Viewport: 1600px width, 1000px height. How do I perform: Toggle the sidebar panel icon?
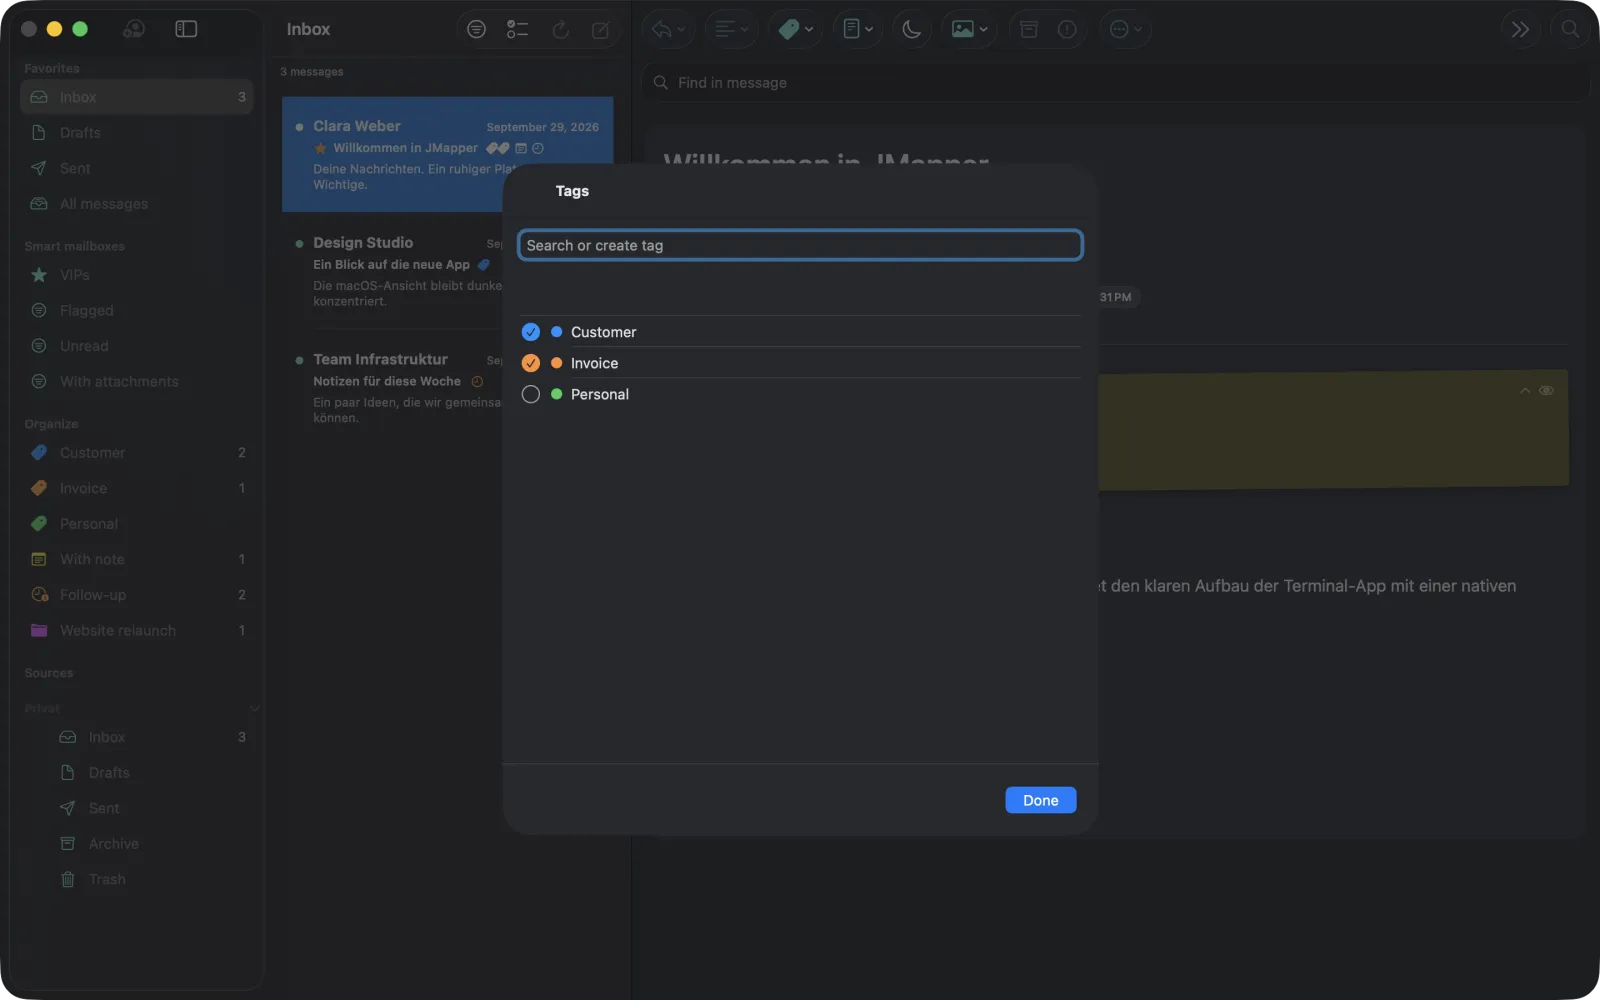(x=186, y=29)
